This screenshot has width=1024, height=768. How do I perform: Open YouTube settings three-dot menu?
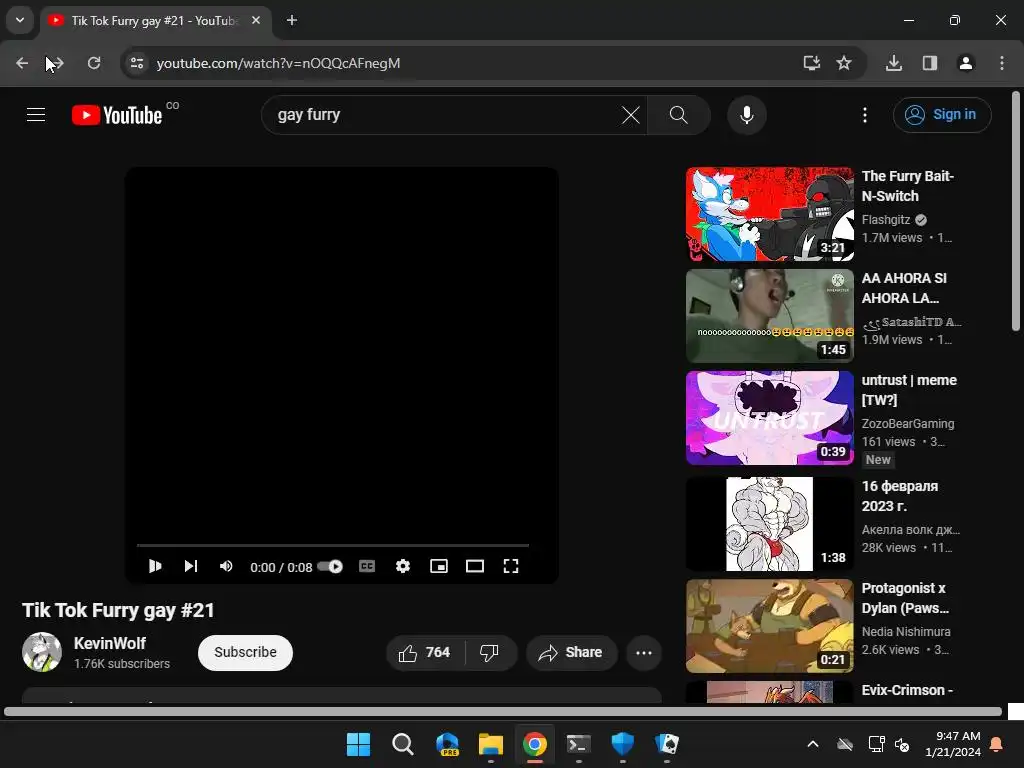click(x=865, y=115)
